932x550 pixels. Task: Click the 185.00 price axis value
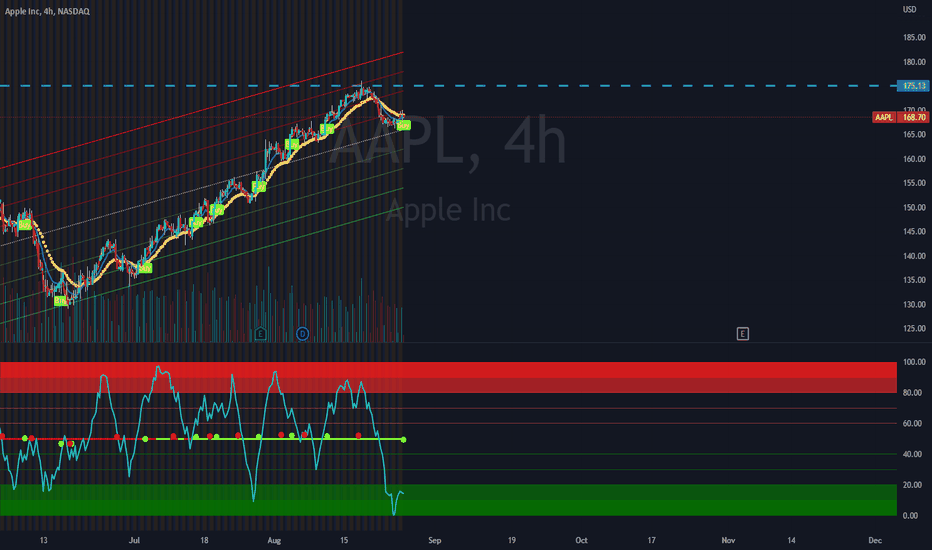pyautogui.click(x=914, y=37)
